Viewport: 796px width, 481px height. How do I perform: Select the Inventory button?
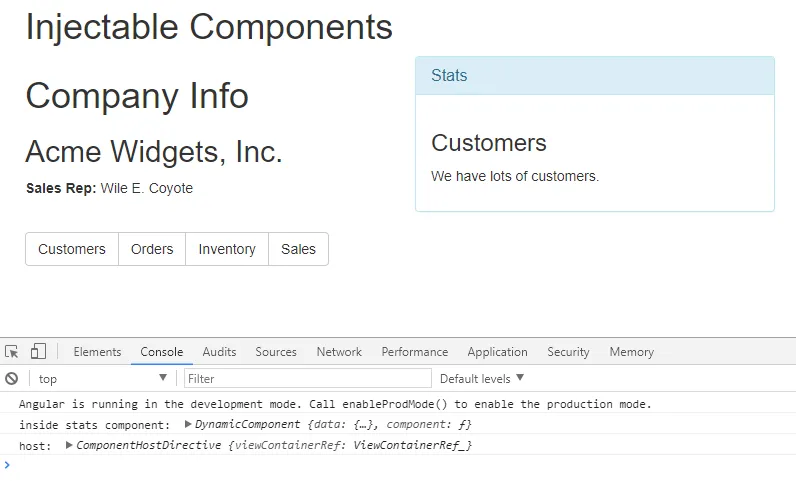[x=227, y=249]
